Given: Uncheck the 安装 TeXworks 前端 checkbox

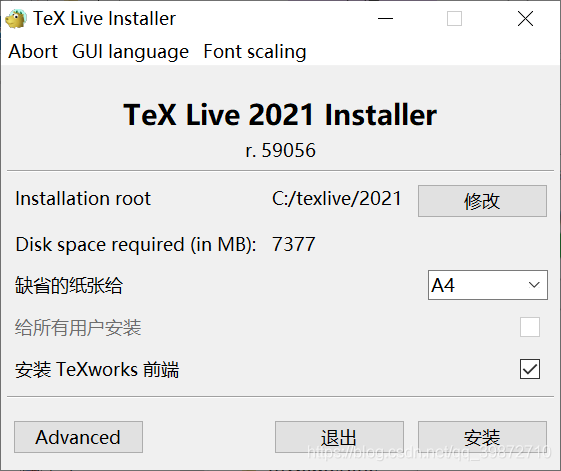Looking at the screenshot, I should (x=530, y=369).
